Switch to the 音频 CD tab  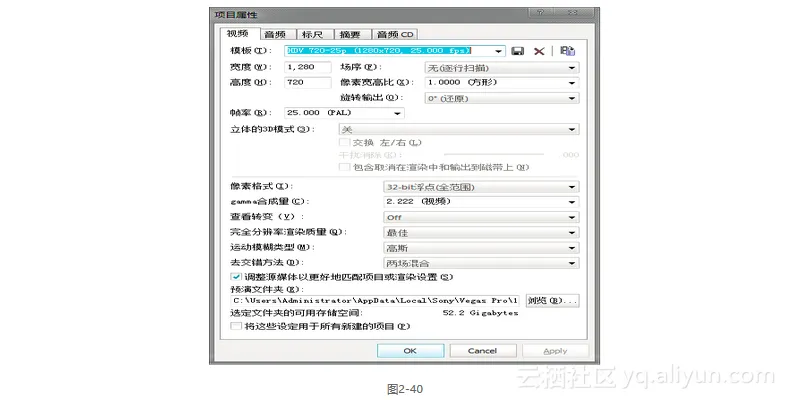coord(395,34)
